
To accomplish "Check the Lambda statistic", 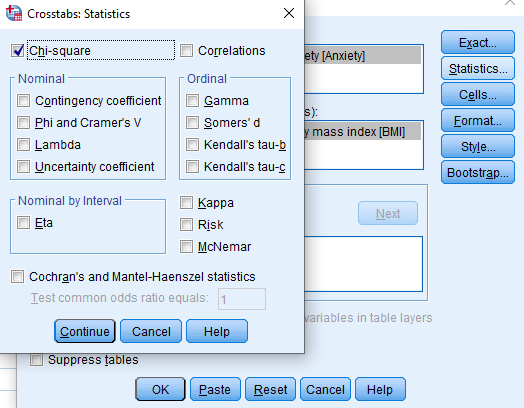I will [x=23, y=145].
